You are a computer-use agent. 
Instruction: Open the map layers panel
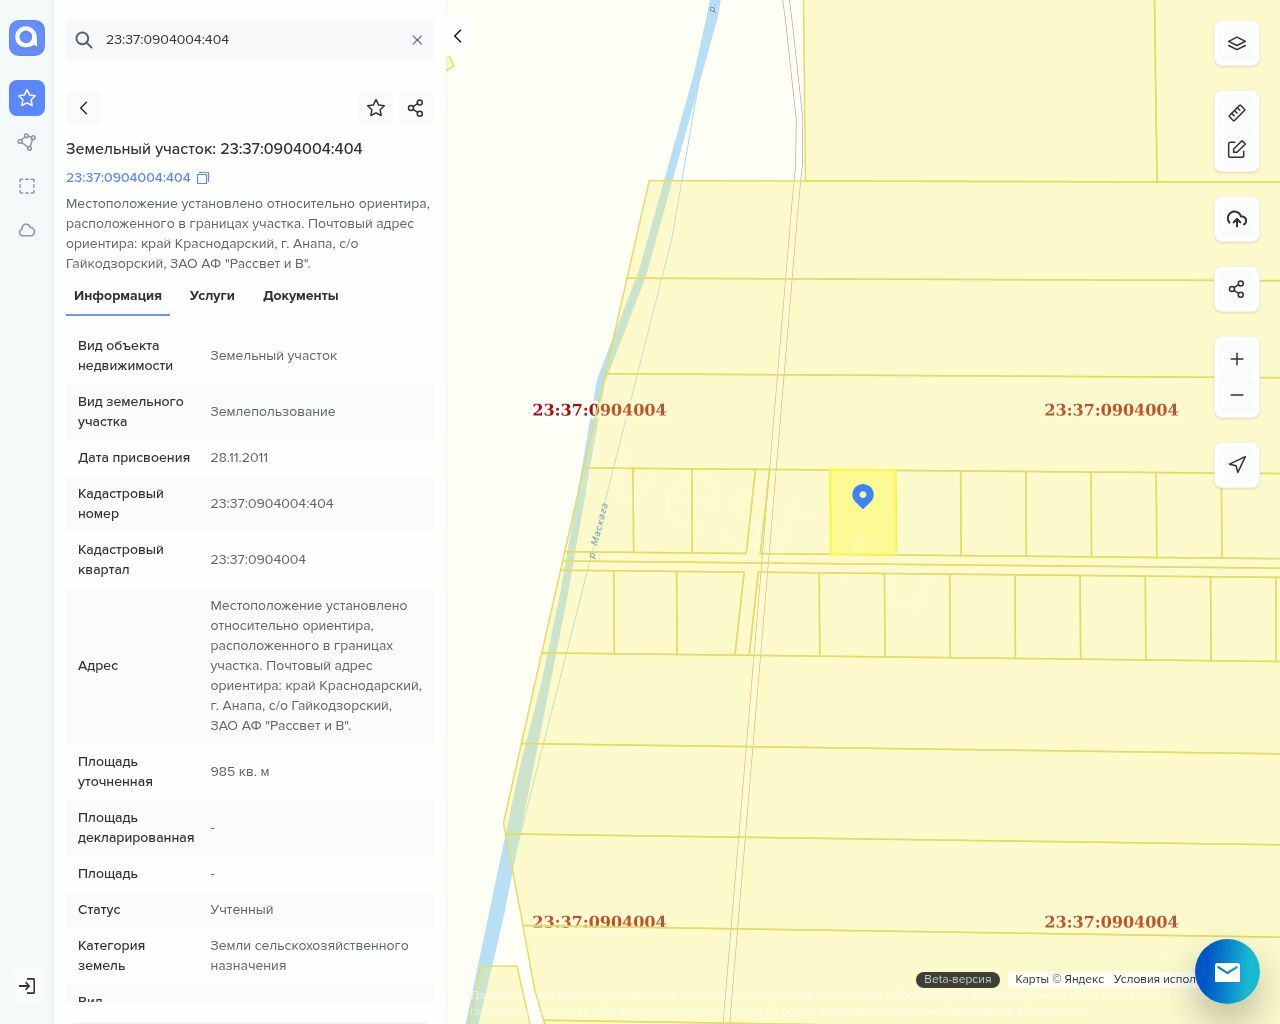coord(1237,44)
